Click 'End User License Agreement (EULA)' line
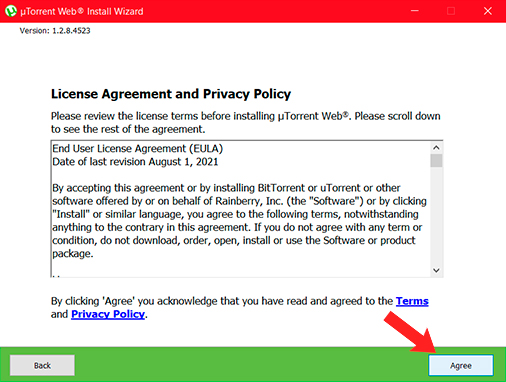This screenshot has height=382, width=506. pyautogui.click(x=137, y=148)
